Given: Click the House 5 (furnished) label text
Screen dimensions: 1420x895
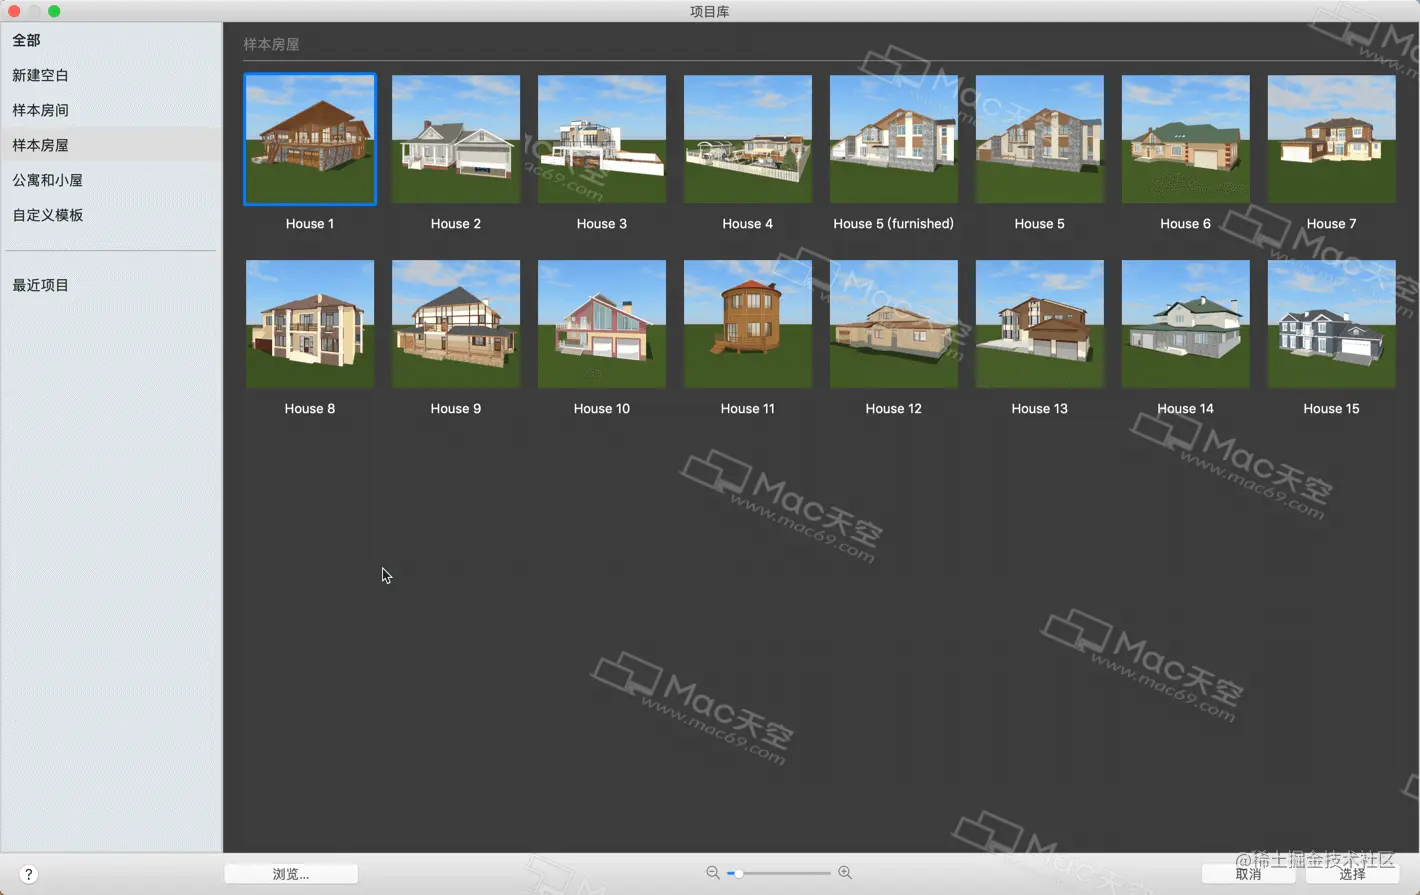Looking at the screenshot, I should (x=894, y=224).
